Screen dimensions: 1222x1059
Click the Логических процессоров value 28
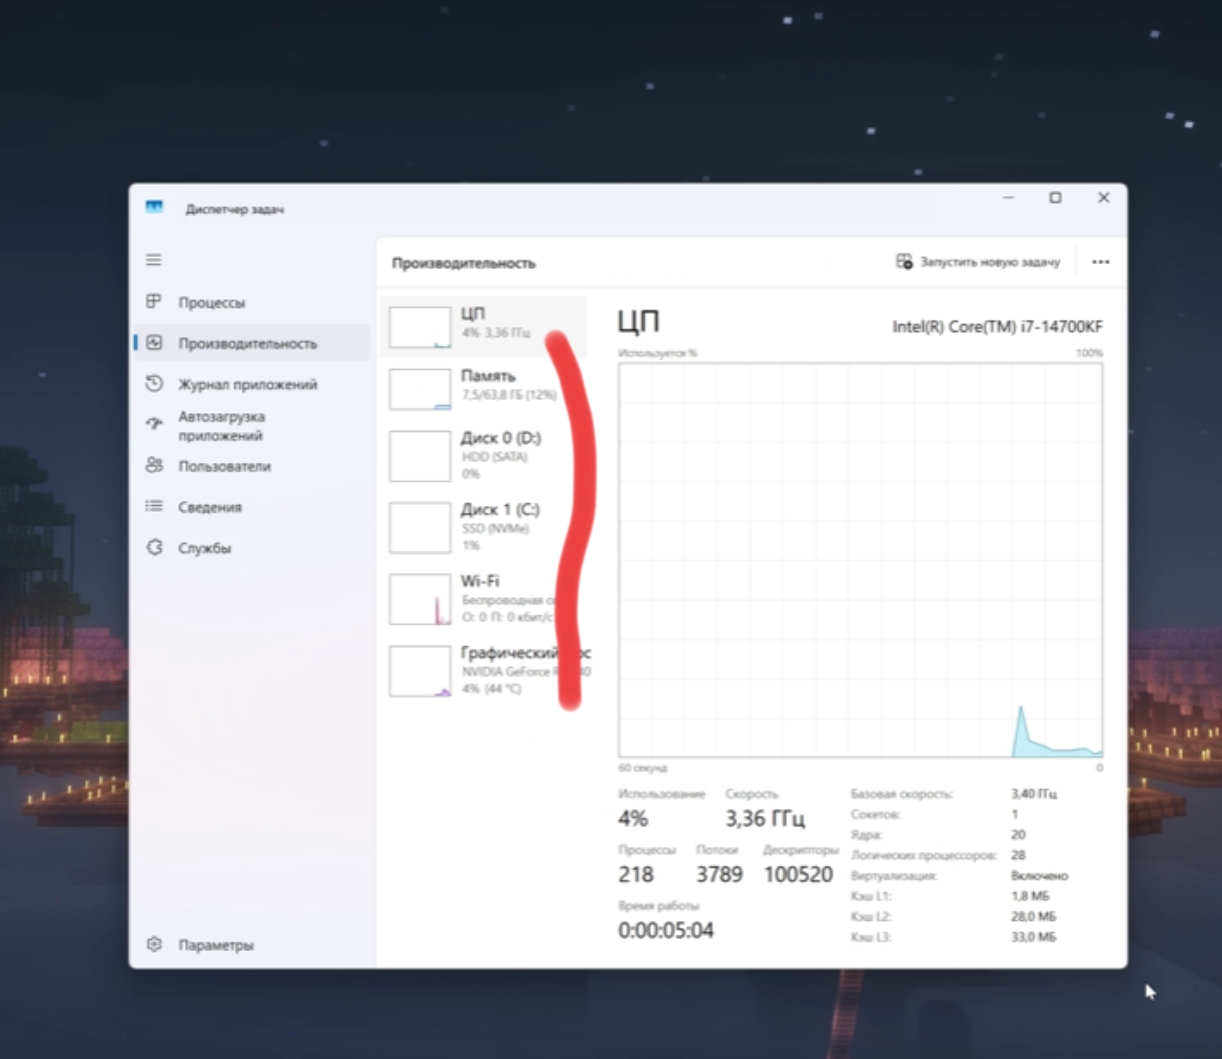(1018, 855)
